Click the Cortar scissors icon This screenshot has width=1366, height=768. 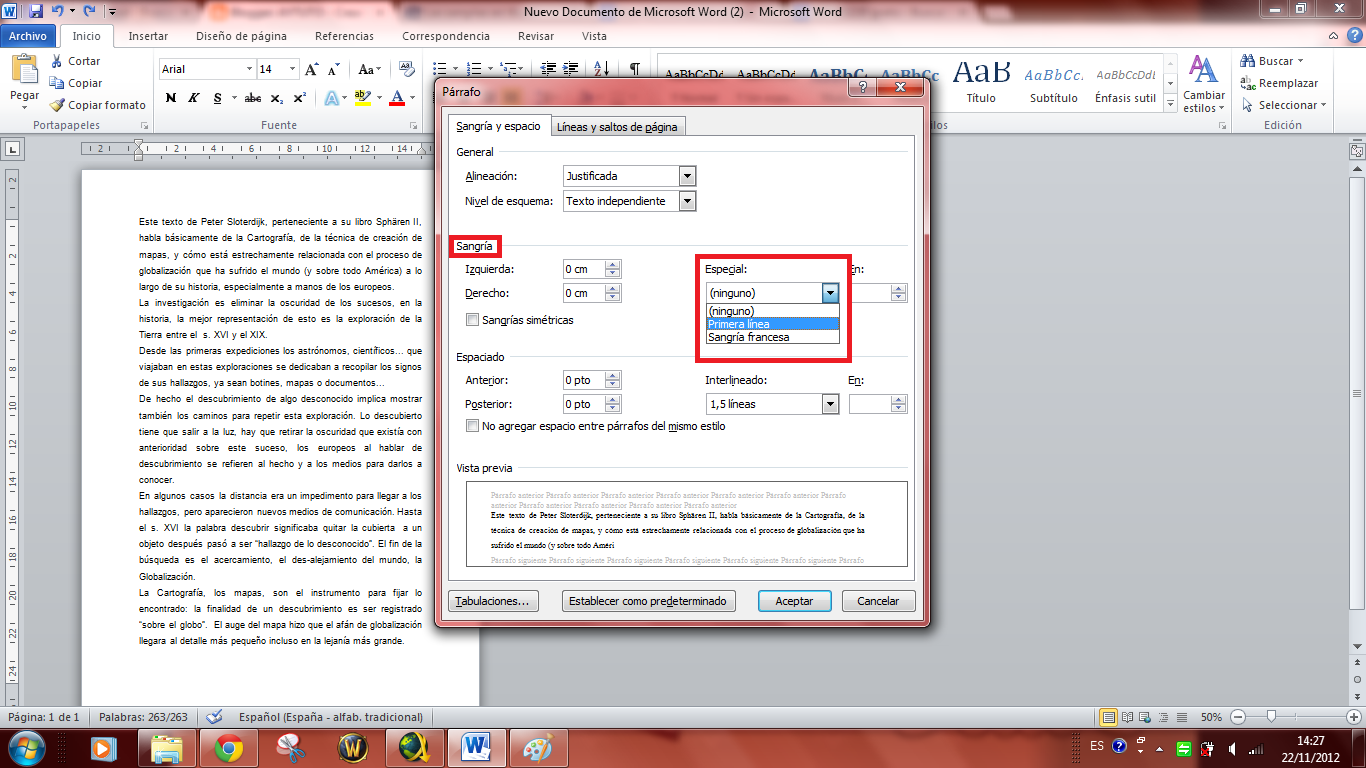58,61
